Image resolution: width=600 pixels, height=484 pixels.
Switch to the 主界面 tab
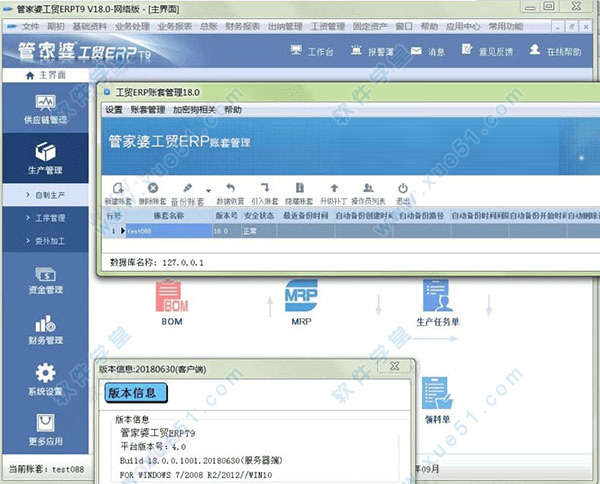tap(46, 75)
